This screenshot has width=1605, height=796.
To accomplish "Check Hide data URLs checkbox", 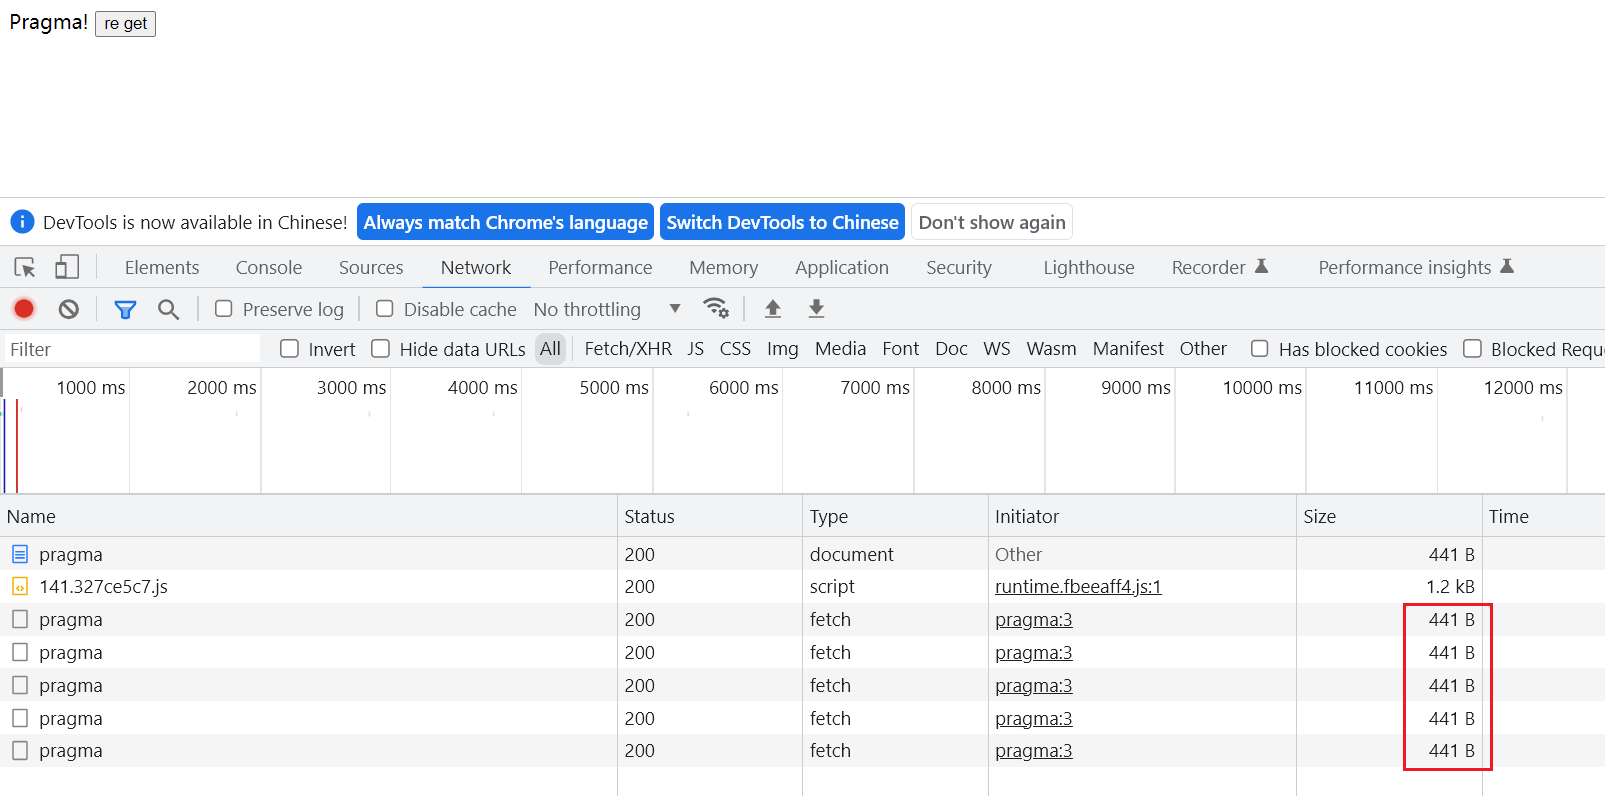I will tap(381, 349).
